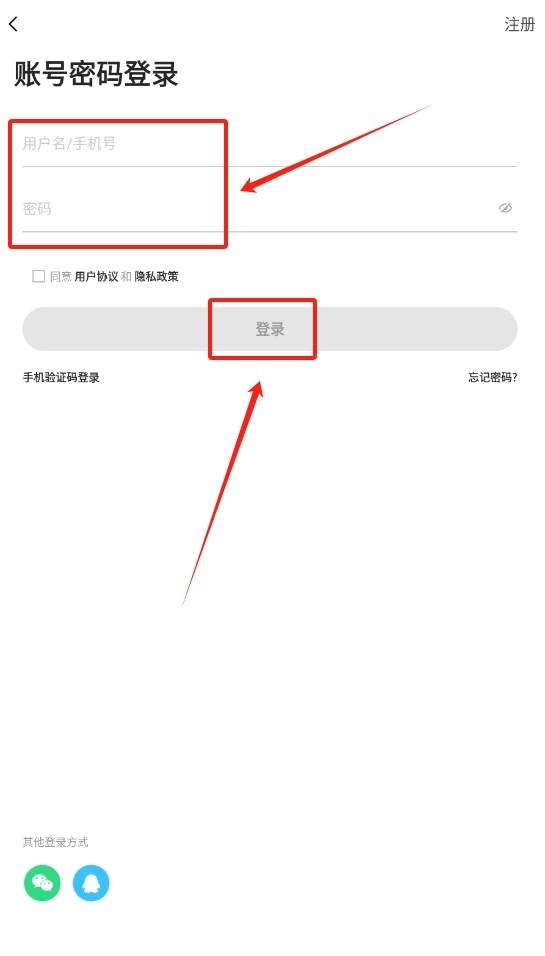This screenshot has width=545, height=956.
Task: Tap the back arrow icon
Action: [x=13, y=24]
